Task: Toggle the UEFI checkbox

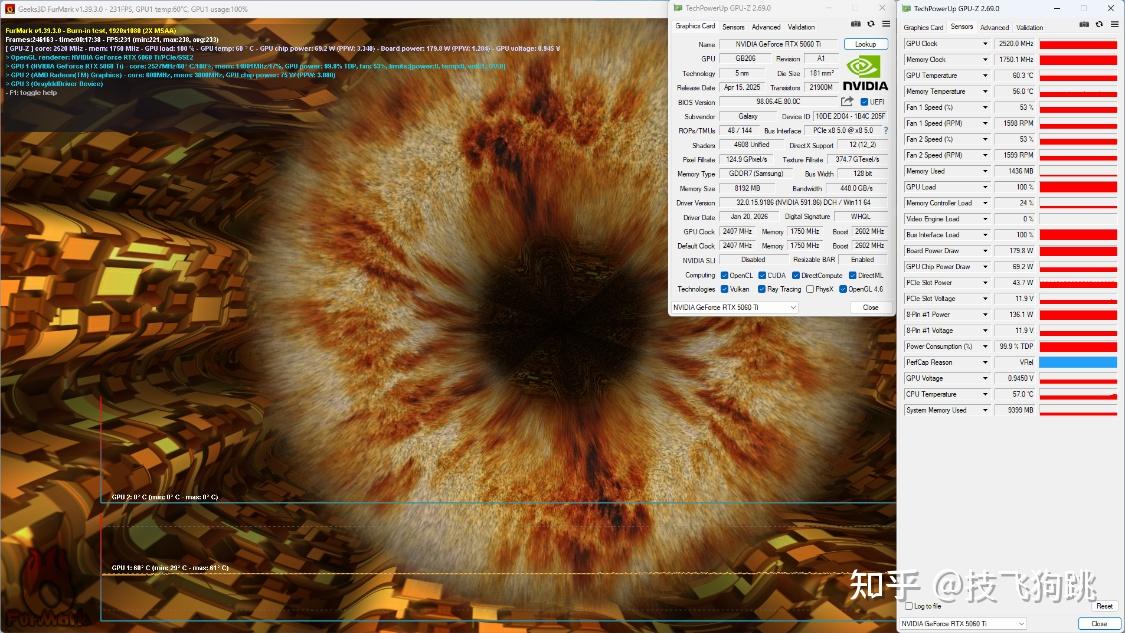Action: point(864,102)
